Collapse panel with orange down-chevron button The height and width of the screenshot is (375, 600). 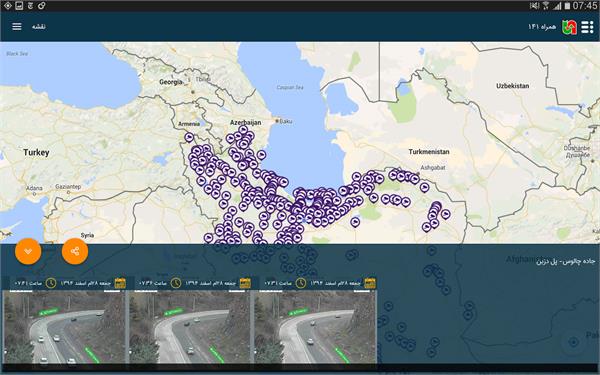pyautogui.click(x=28, y=251)
